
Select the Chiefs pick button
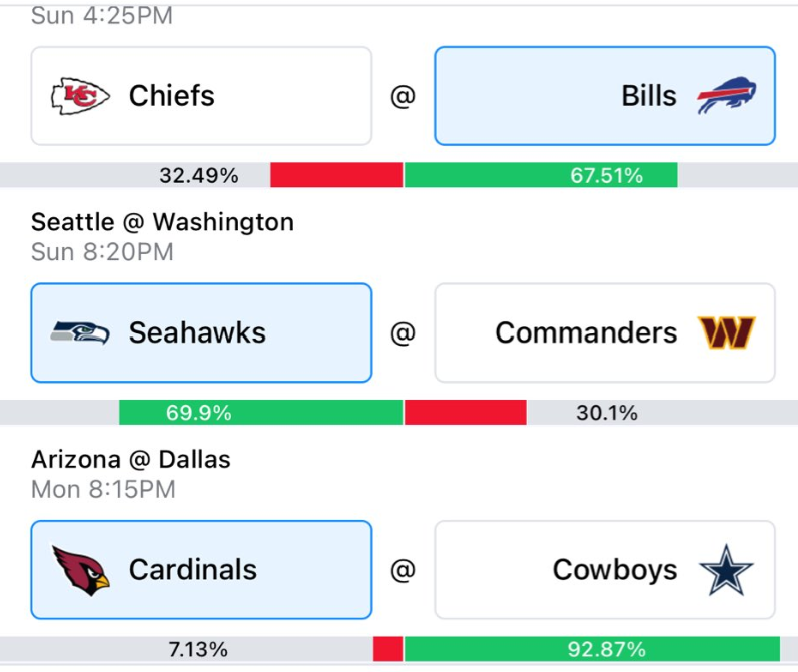201,96
